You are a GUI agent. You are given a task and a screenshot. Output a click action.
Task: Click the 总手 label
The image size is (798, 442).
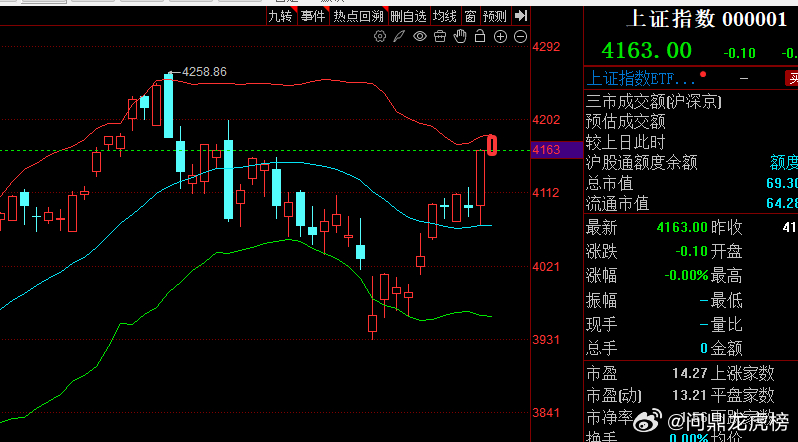[602, 349]
